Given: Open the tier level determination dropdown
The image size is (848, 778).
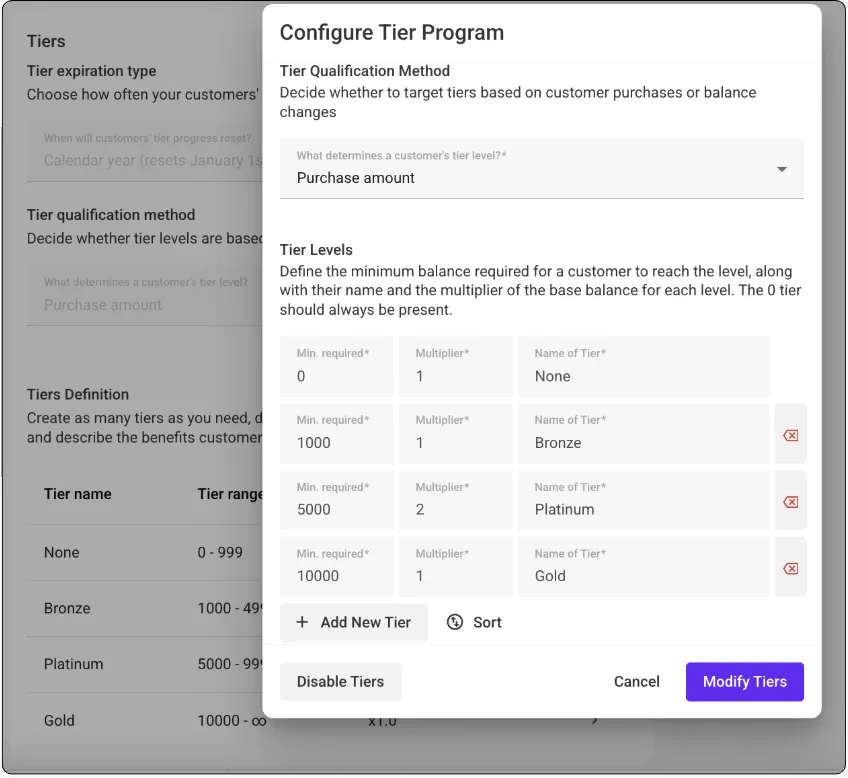Looking at the screenshot, I should (x=540, y=169).
